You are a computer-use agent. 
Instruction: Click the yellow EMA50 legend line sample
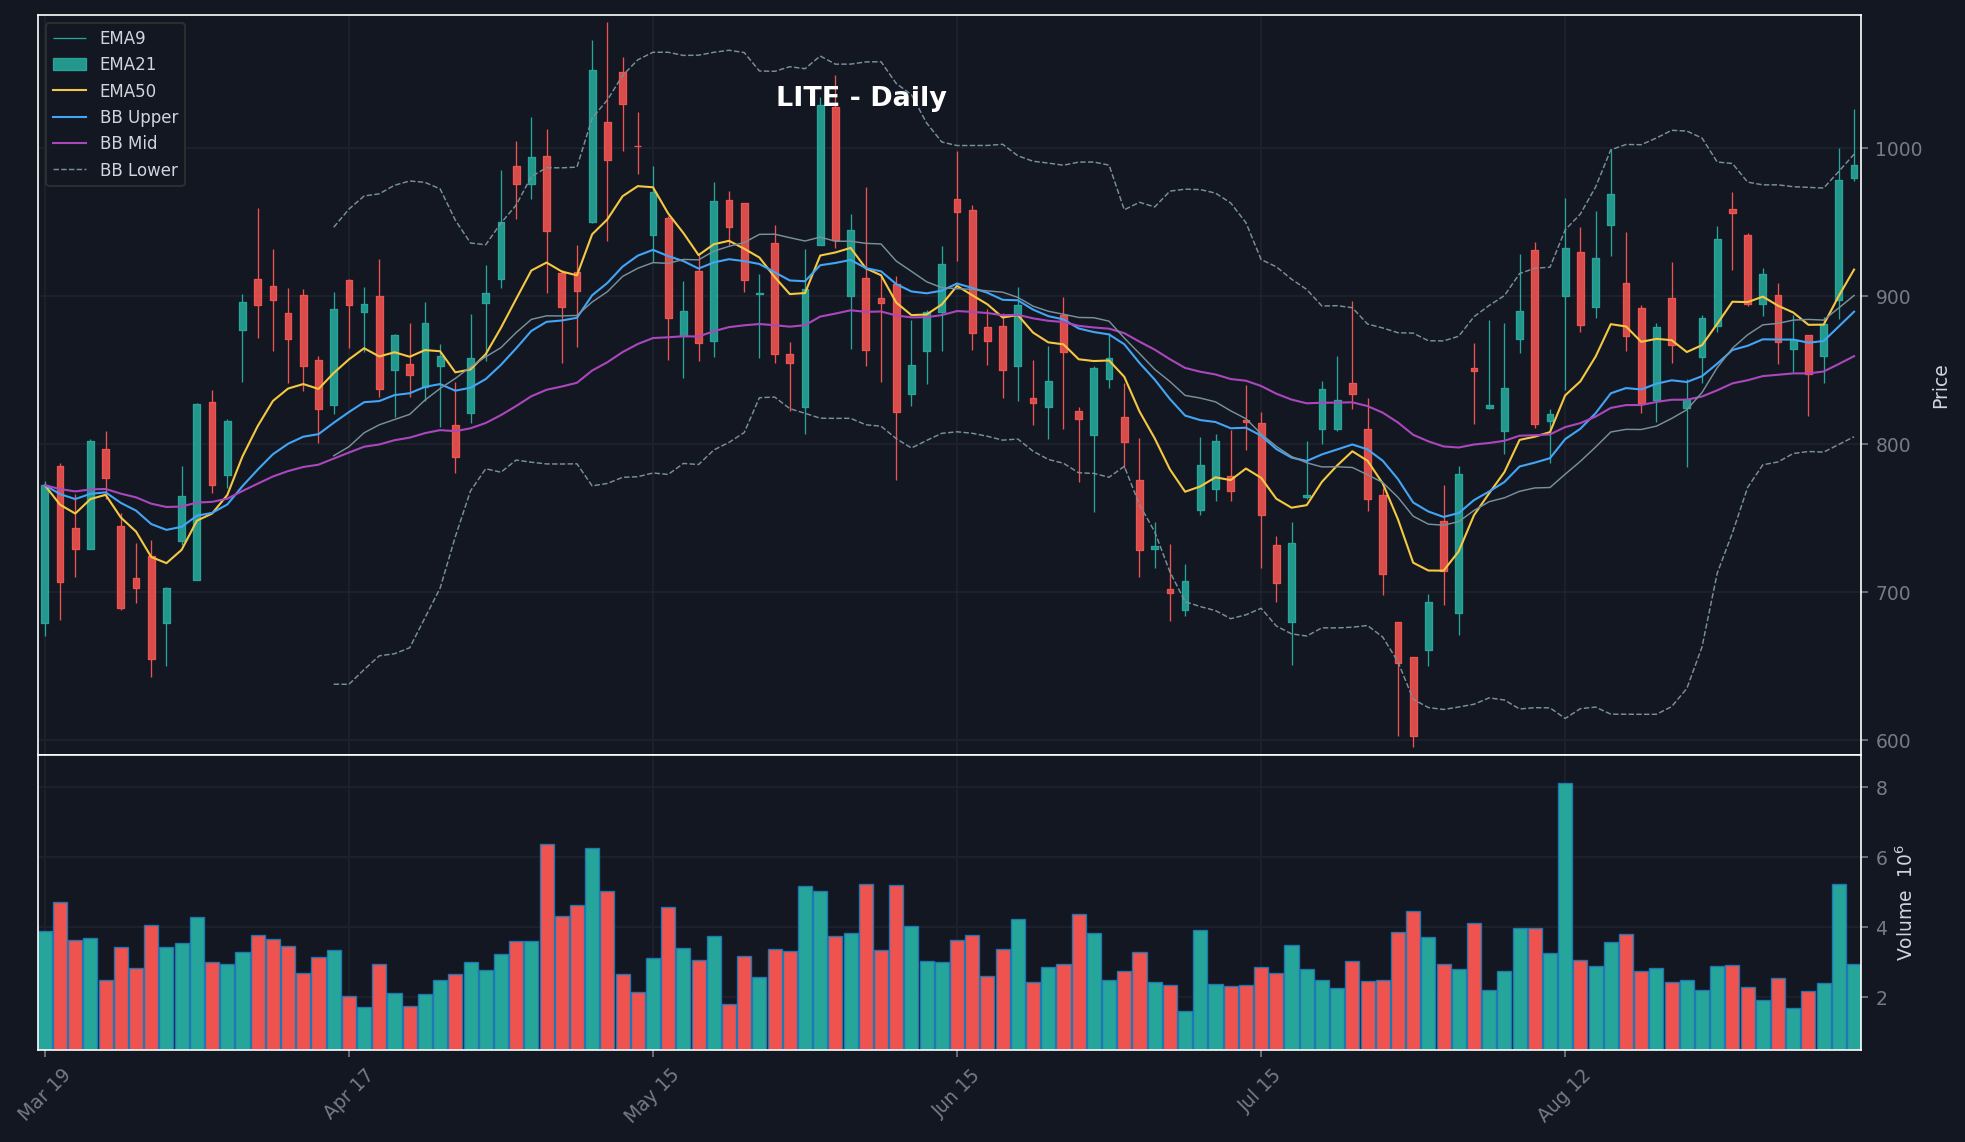[70, 91]
